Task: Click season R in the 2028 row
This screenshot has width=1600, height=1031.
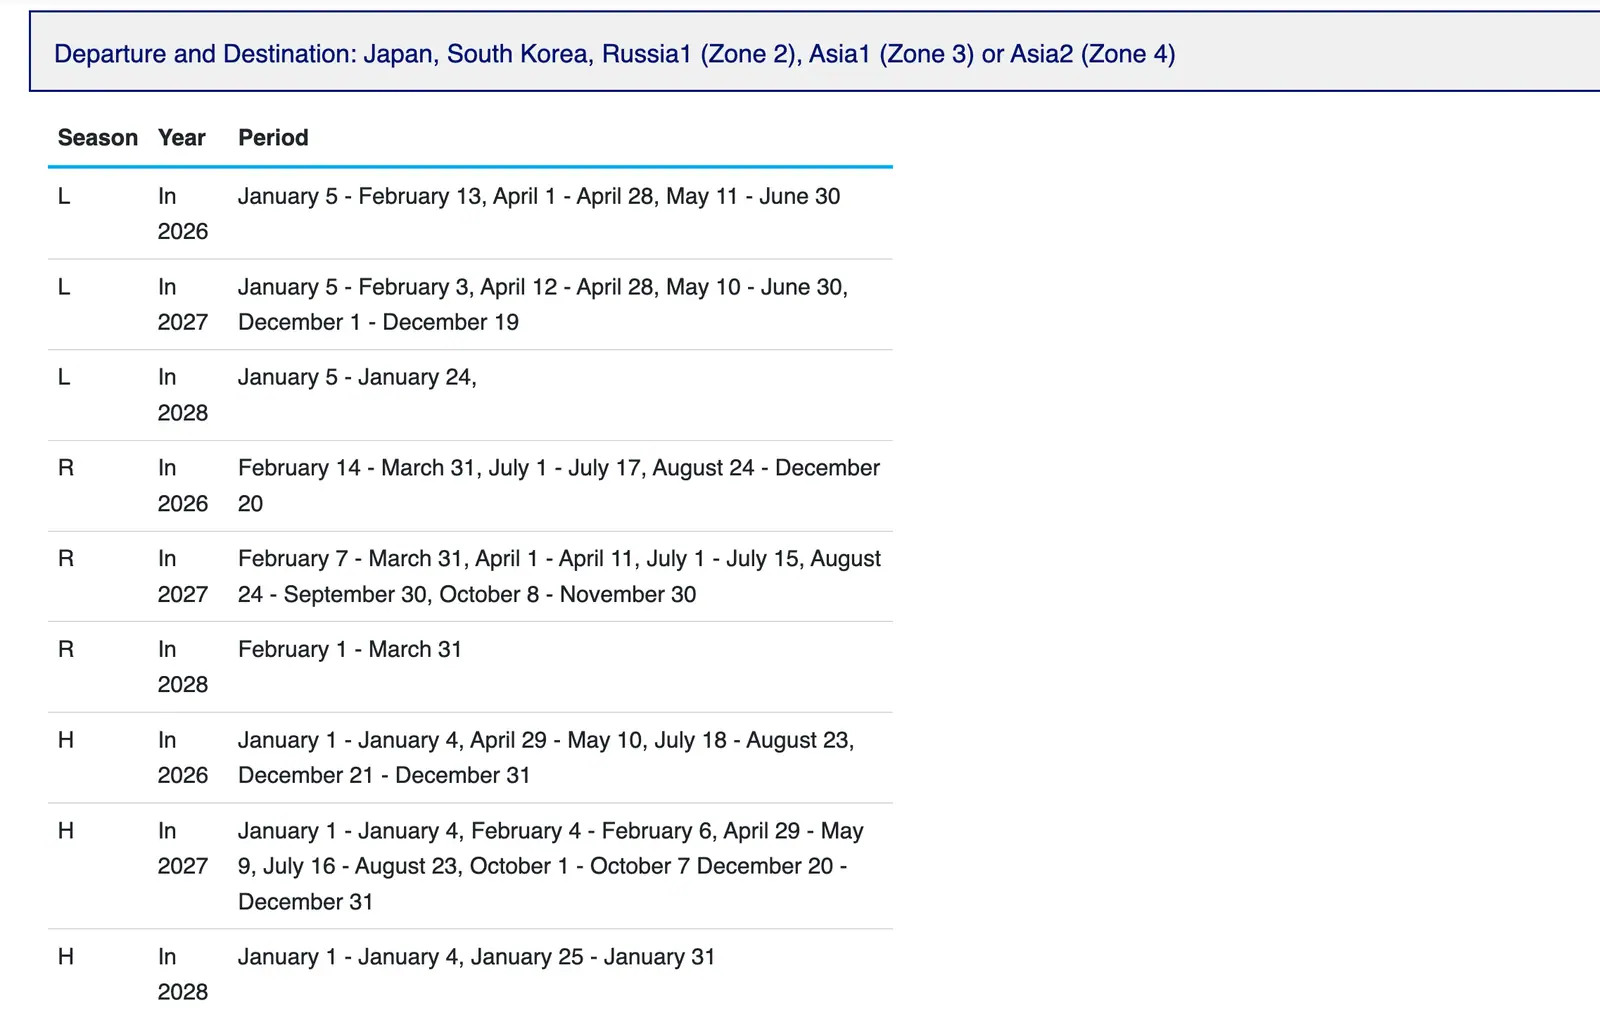Action: click(66, 650)
